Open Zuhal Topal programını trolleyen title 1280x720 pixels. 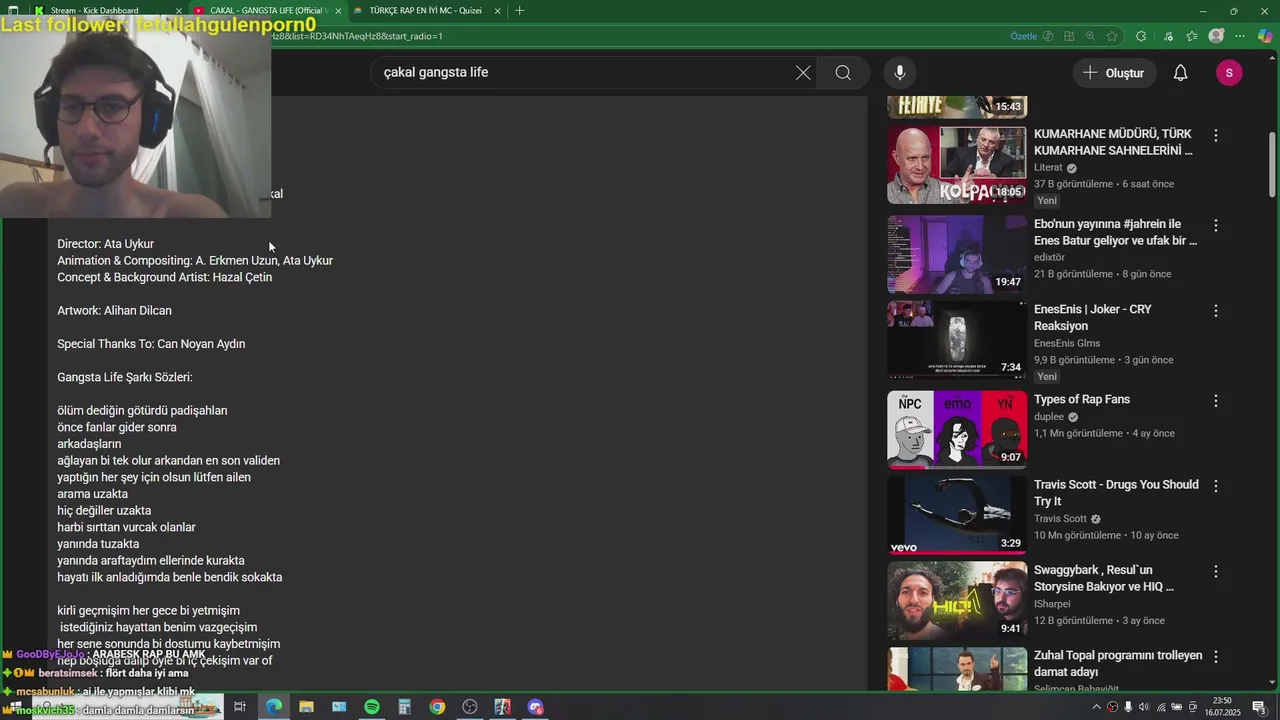click(1118, 664)
